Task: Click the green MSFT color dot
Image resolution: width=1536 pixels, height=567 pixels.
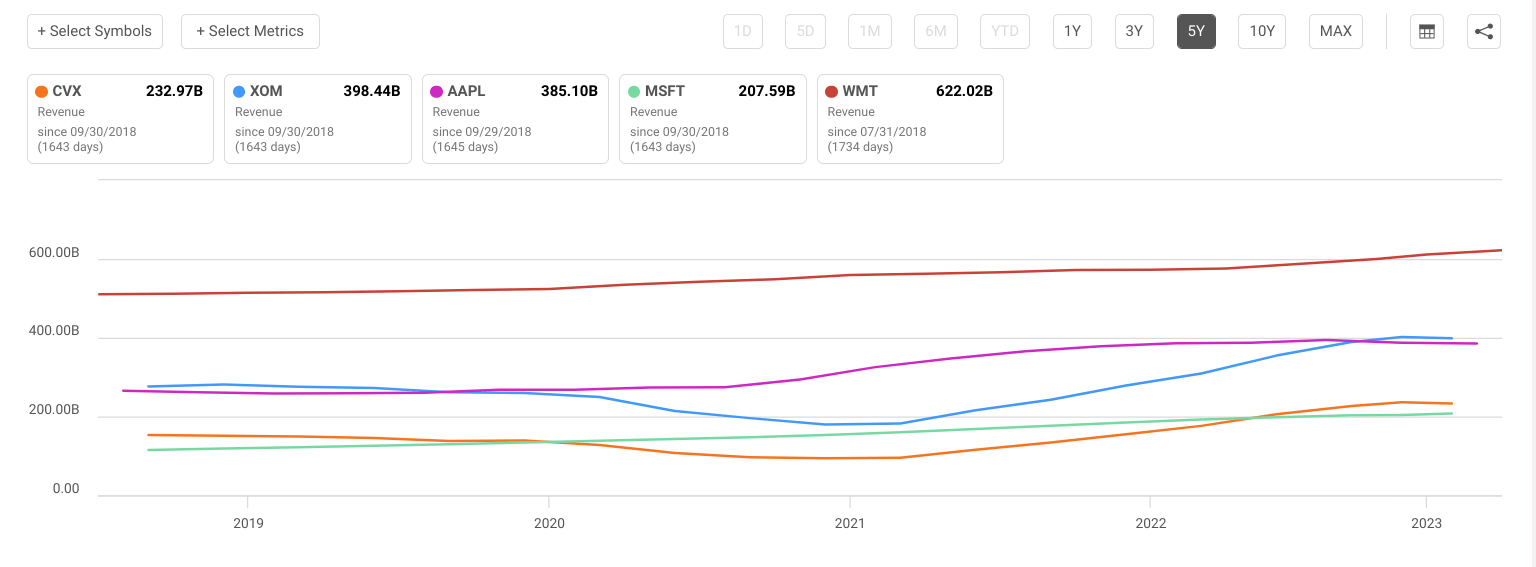Action: [634, 91]
